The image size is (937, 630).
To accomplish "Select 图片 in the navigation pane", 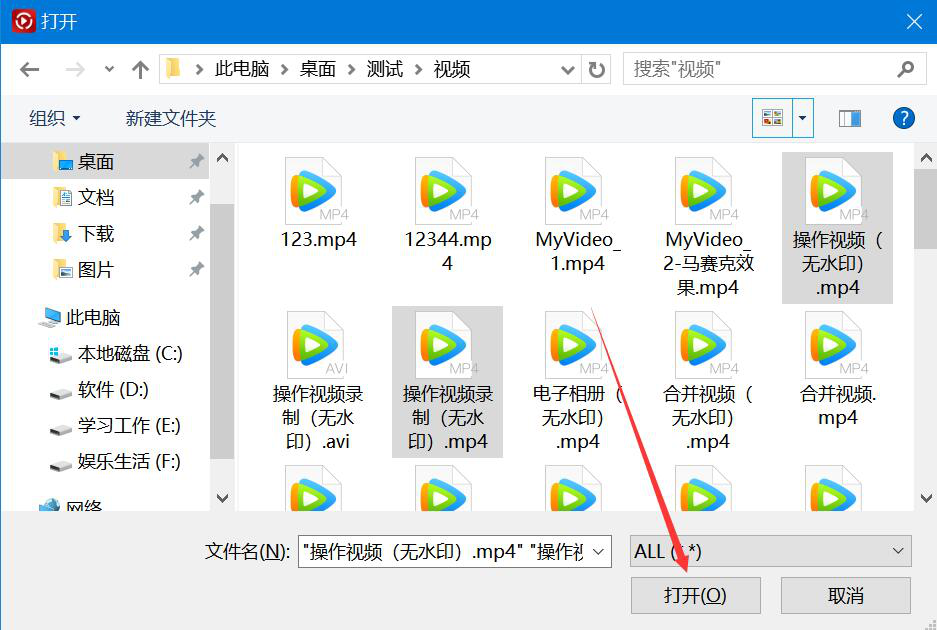I will (x=96, y=269).
